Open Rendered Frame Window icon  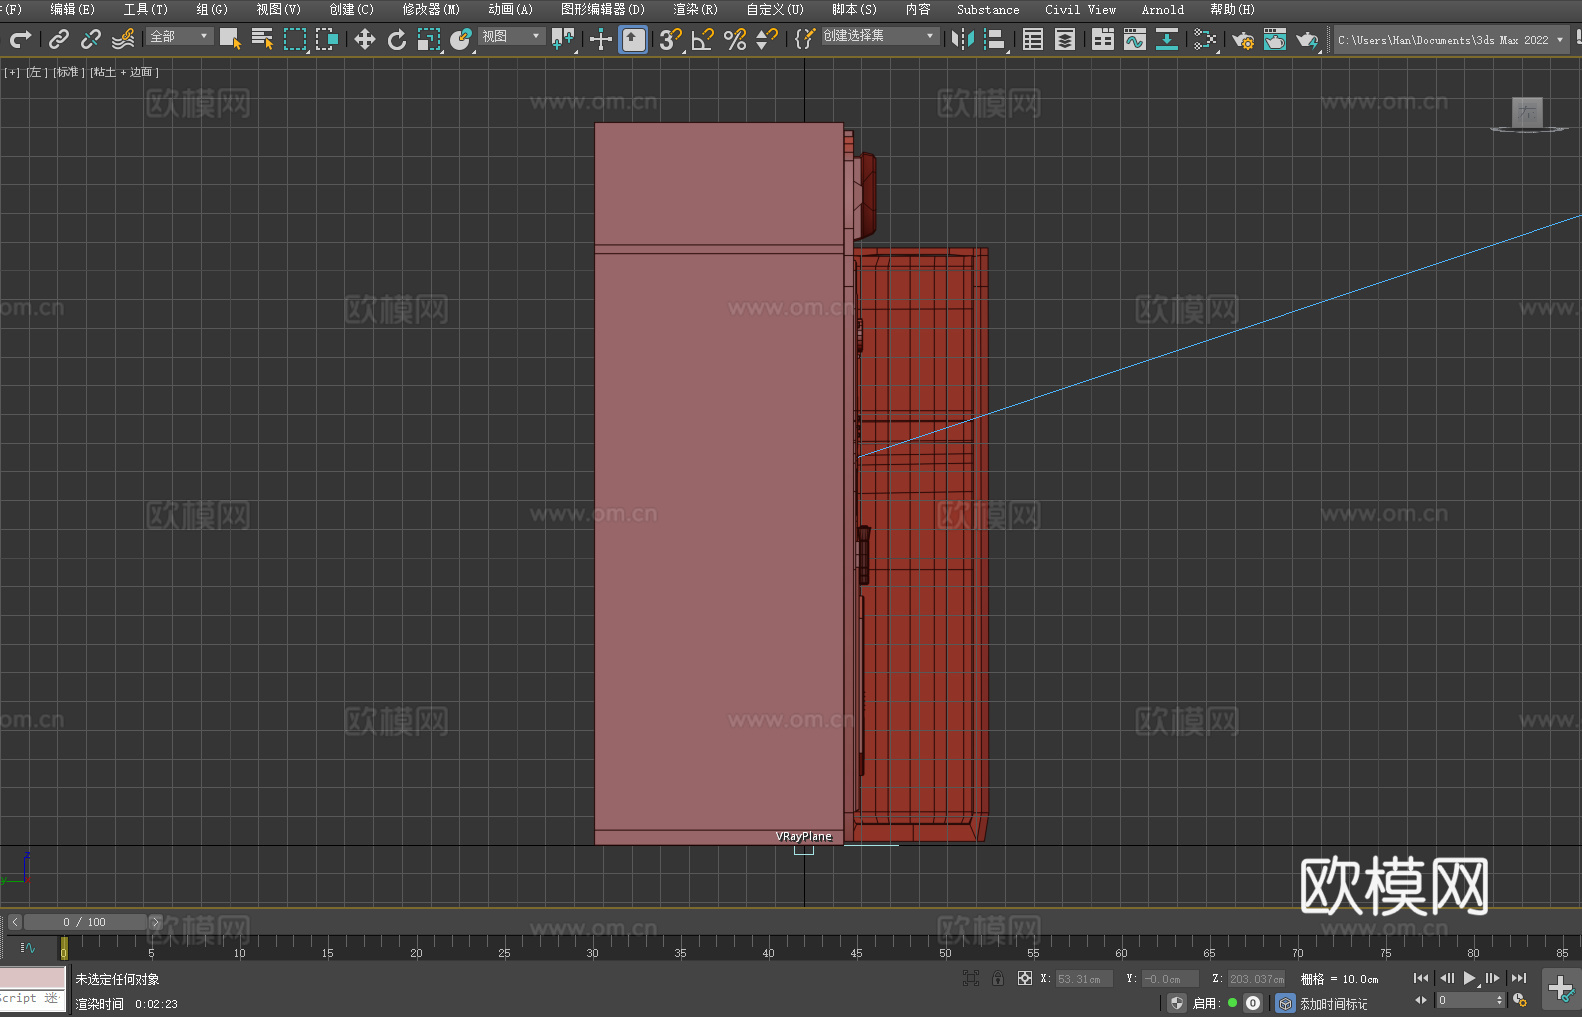click(1275, 39)
